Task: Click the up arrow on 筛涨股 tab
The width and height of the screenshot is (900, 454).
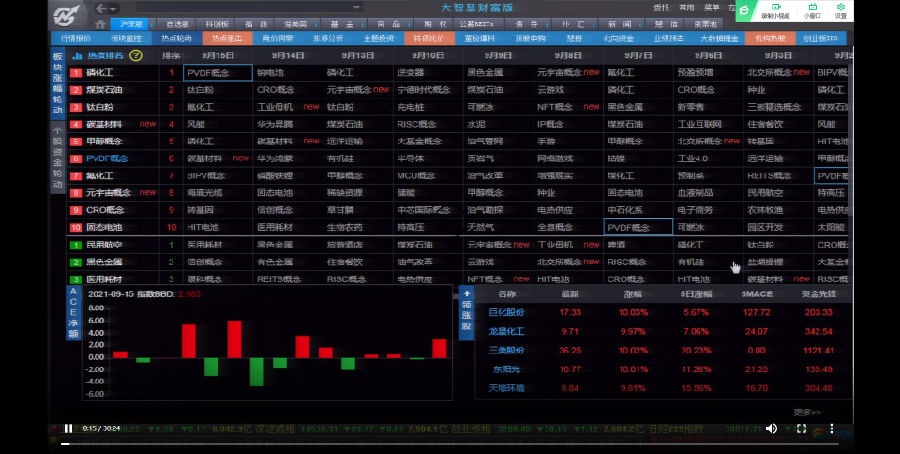Action: (x=467, y=293)
